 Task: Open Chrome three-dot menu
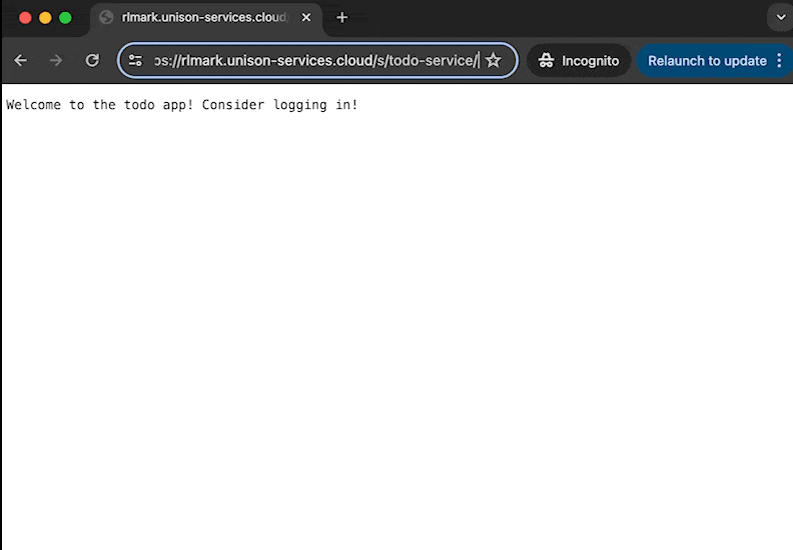(x=779, y=61)
